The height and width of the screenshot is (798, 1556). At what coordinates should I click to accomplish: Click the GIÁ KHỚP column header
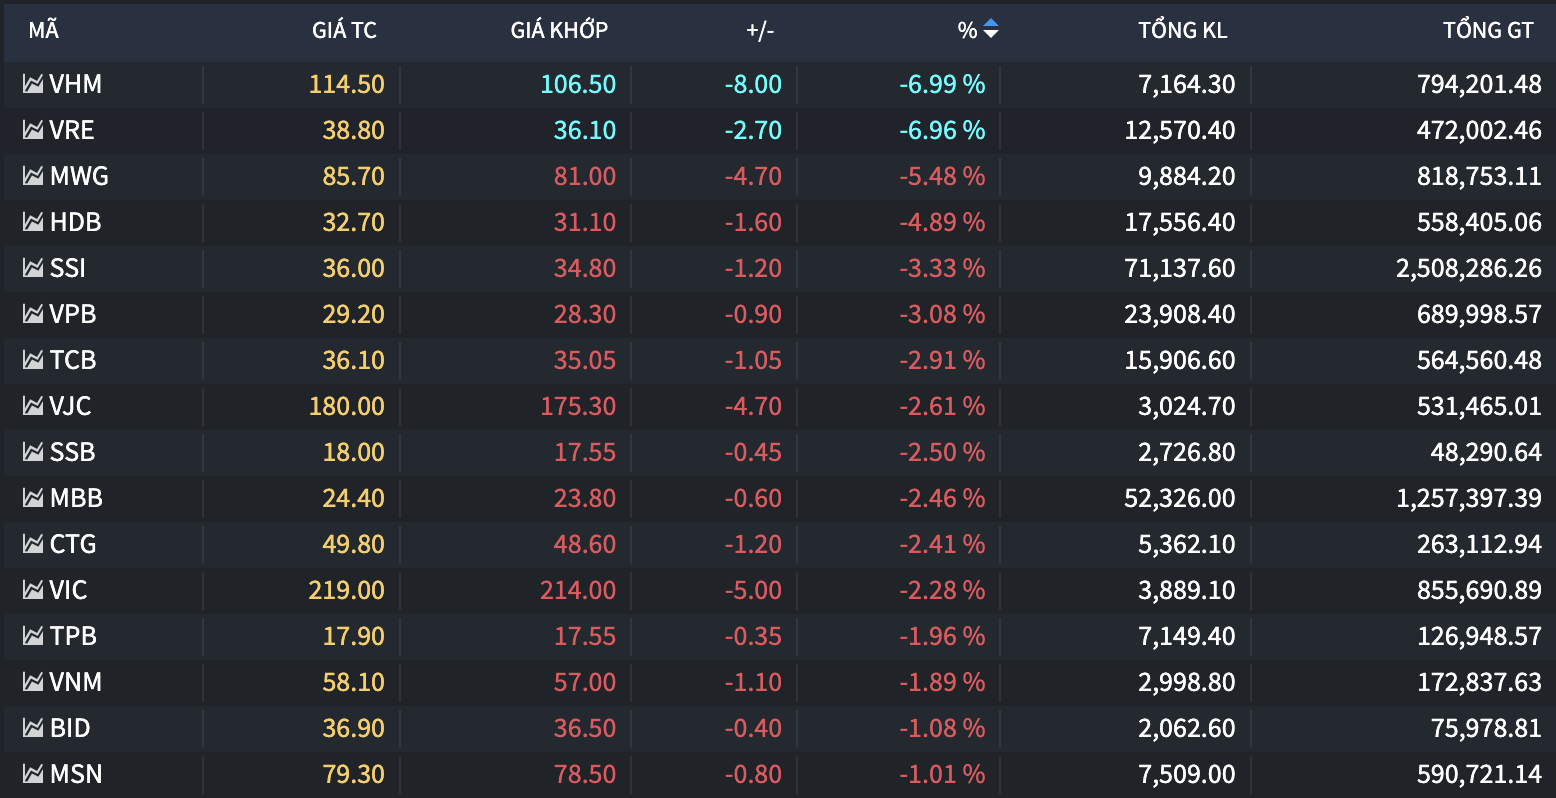pyautogui.click(x=559, y=30)
